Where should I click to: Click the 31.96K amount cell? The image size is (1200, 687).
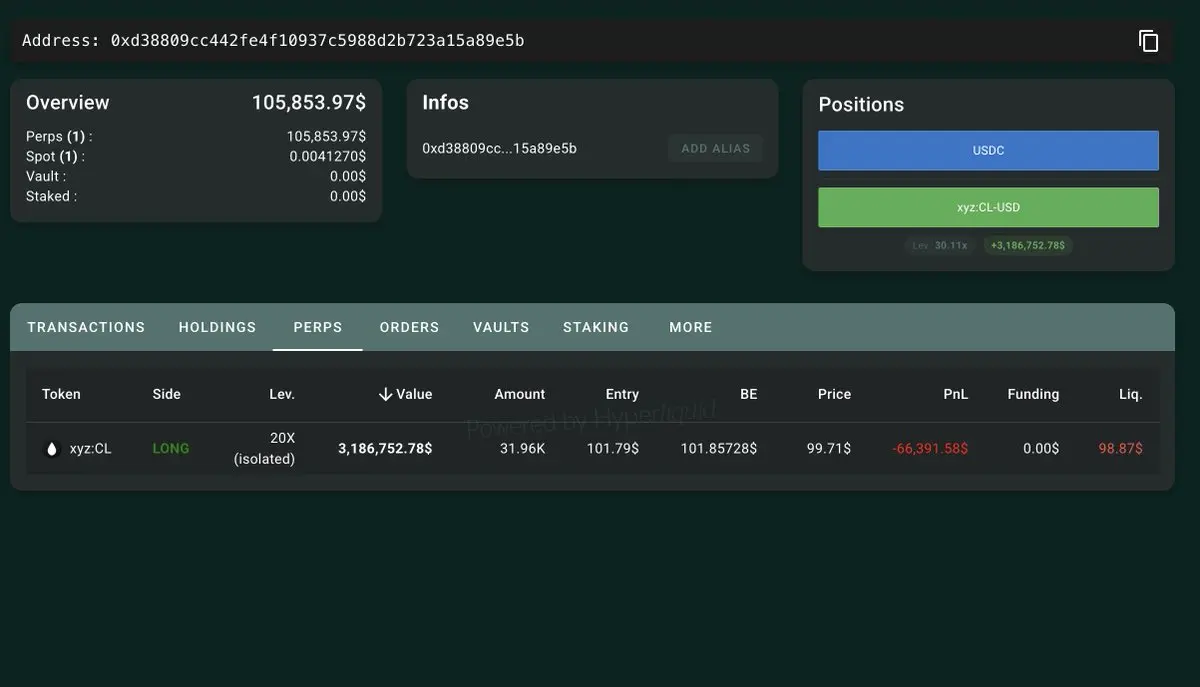pos(522,449)
